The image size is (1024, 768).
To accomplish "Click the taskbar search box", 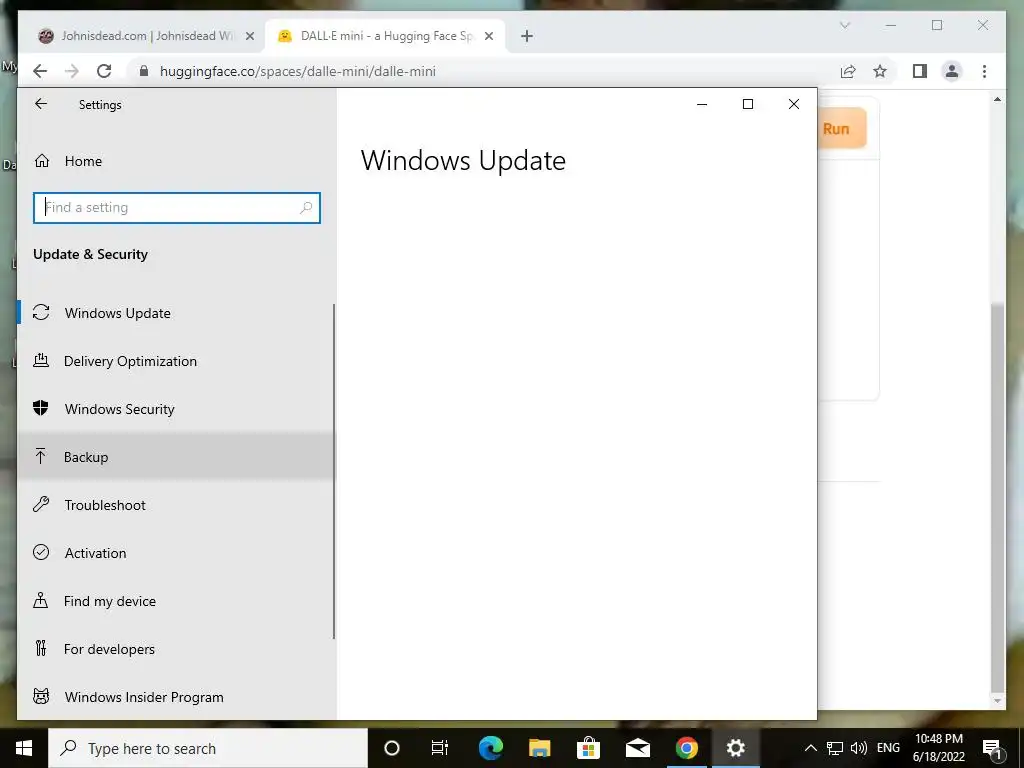I will (208, 748).
